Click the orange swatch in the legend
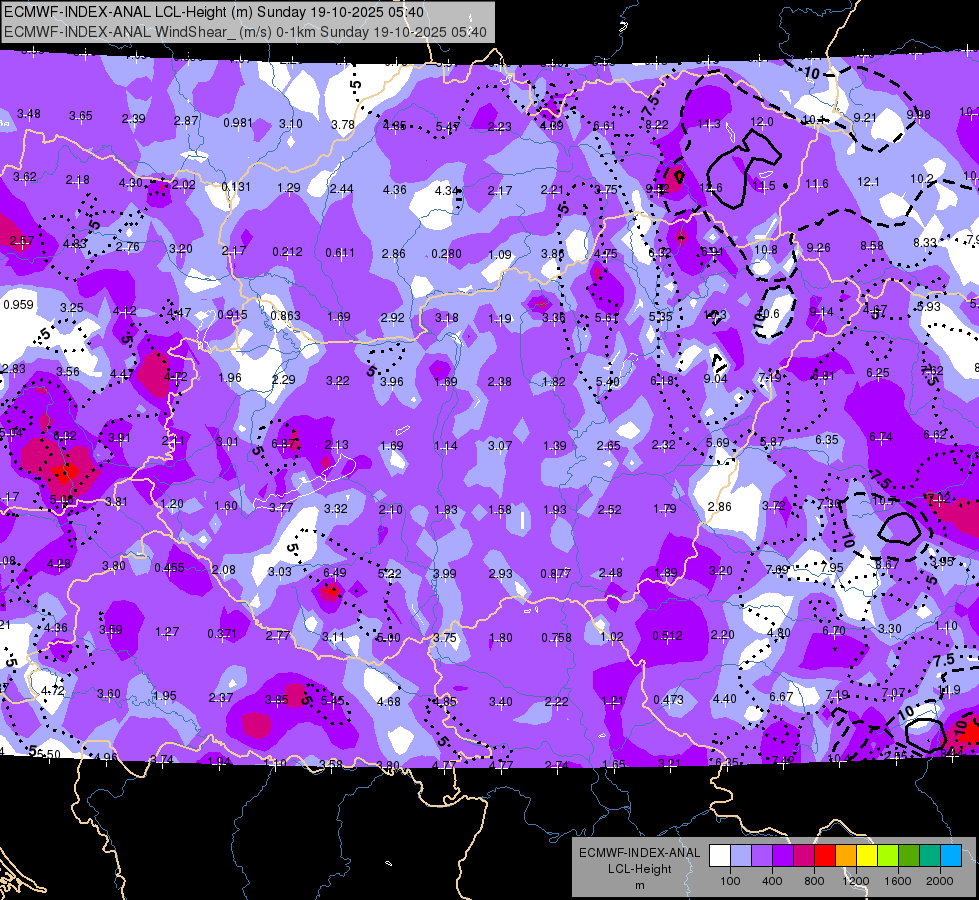 846,856
